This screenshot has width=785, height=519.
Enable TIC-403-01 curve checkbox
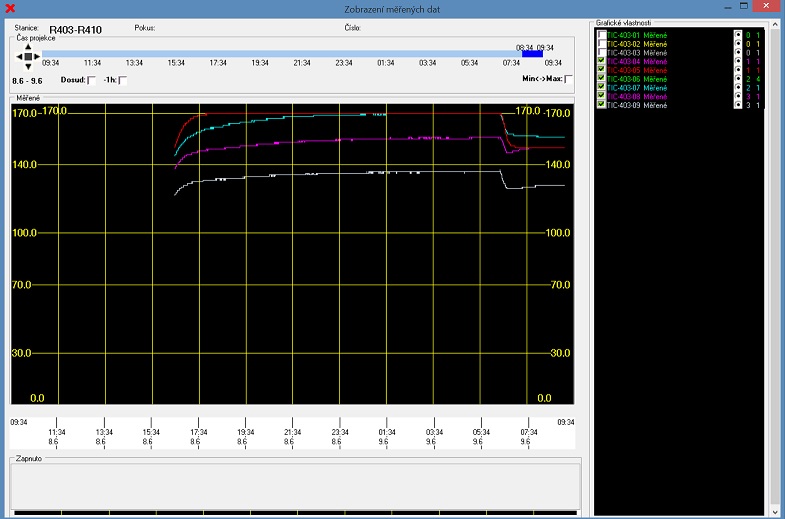(601, 35)
